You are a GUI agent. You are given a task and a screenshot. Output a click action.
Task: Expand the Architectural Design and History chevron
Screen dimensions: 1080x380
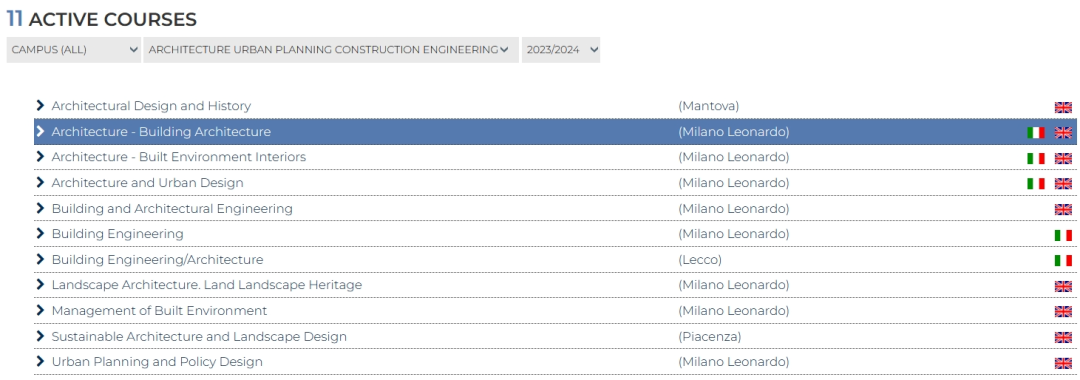click(40, 105)
